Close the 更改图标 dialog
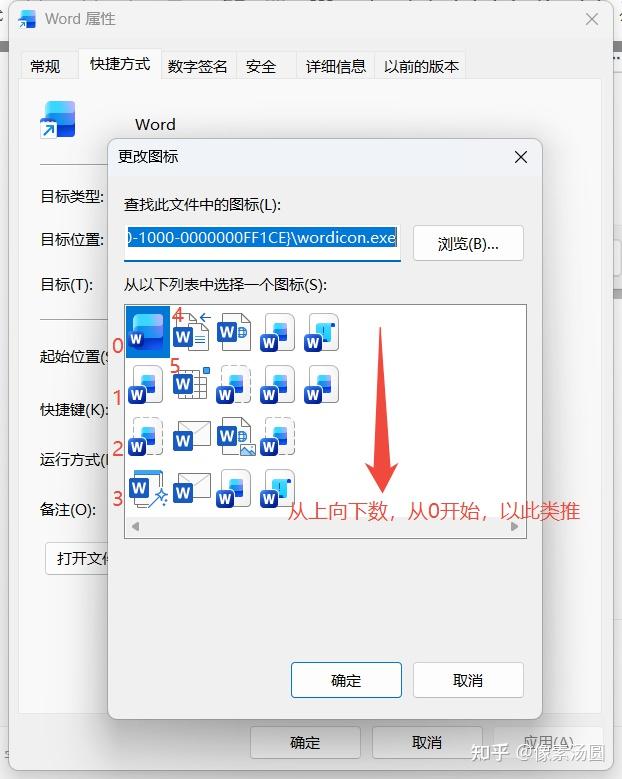 pyautogui.click(x=521, y=157)
